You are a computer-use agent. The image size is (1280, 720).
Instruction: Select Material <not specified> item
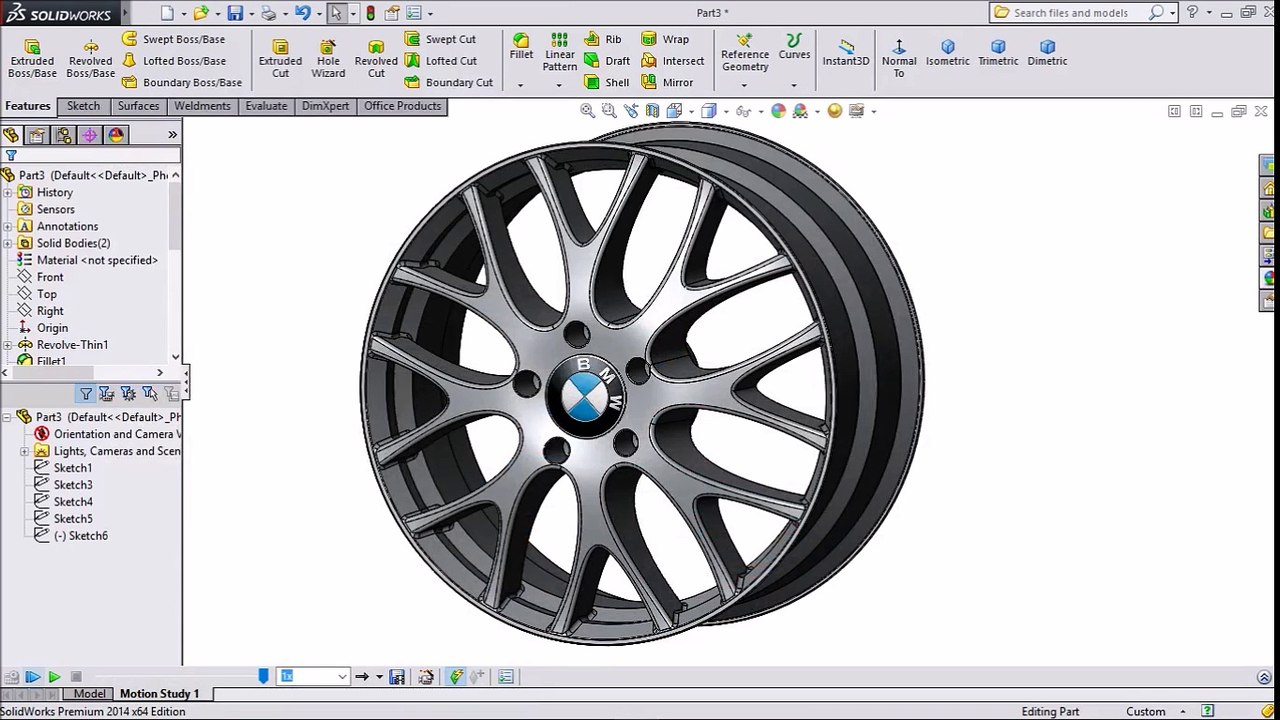88,260
